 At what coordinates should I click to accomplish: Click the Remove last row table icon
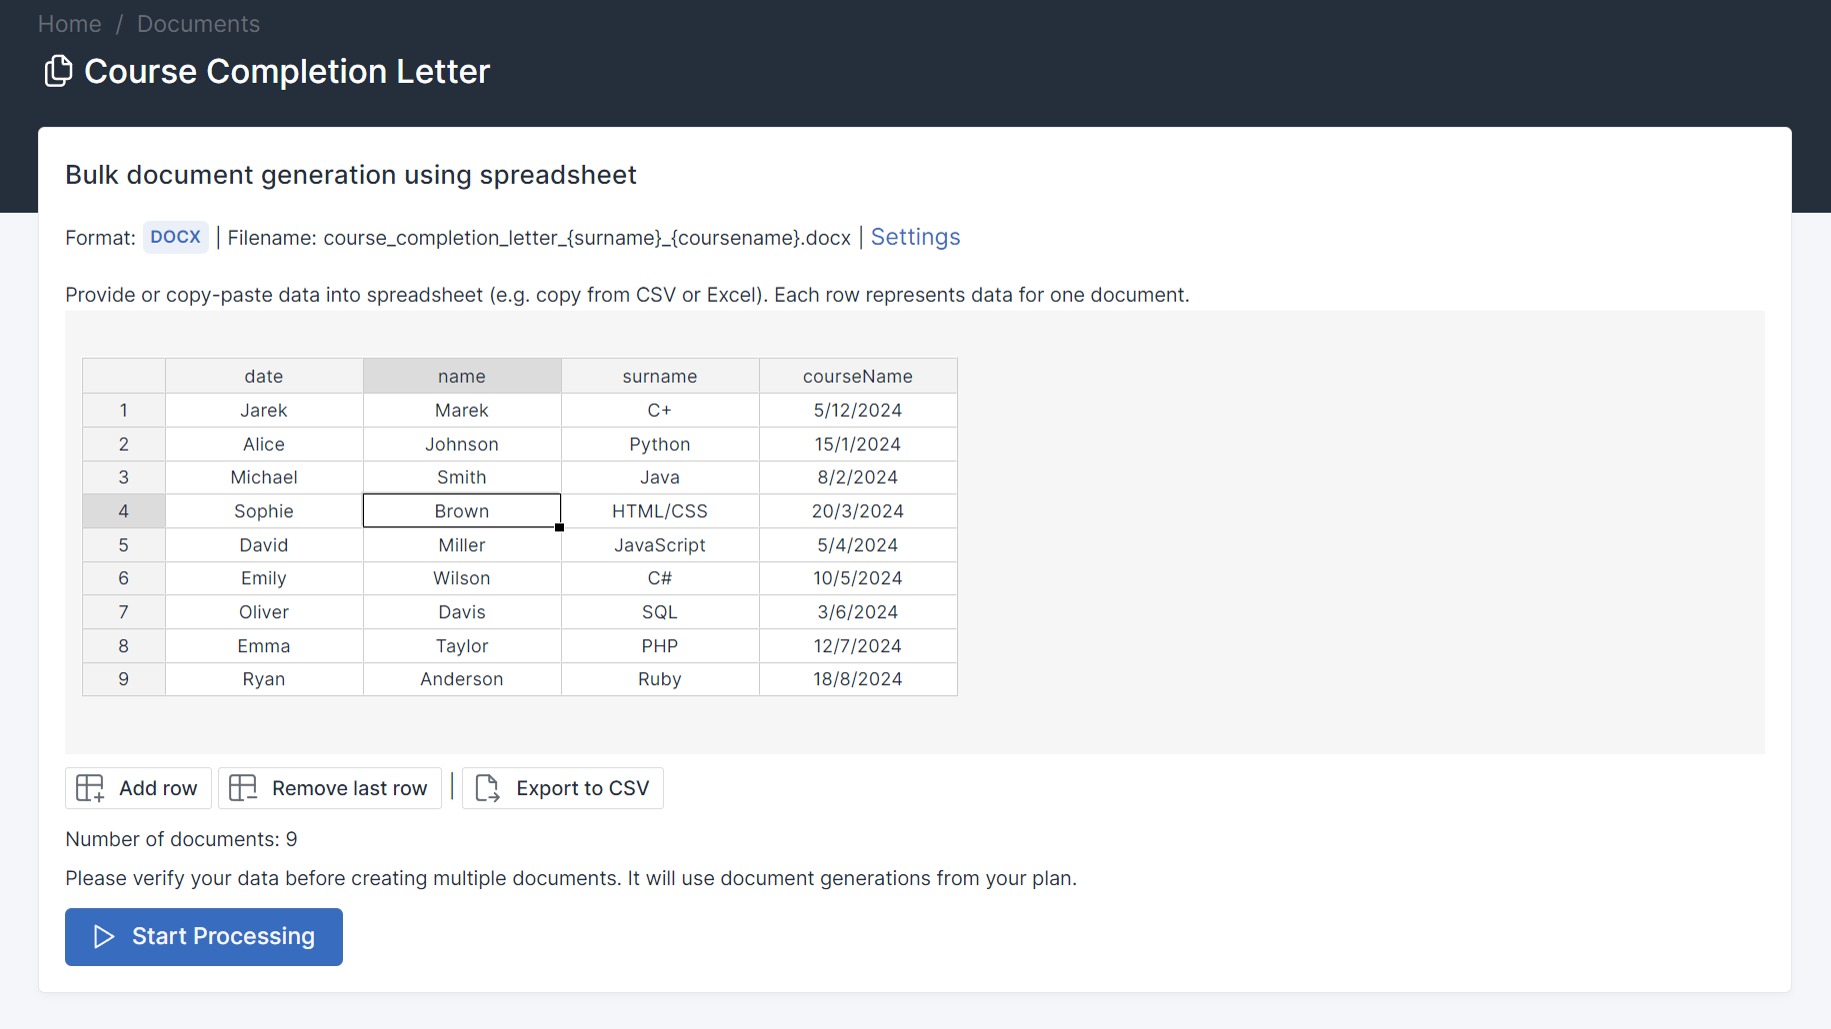point(243,788)
